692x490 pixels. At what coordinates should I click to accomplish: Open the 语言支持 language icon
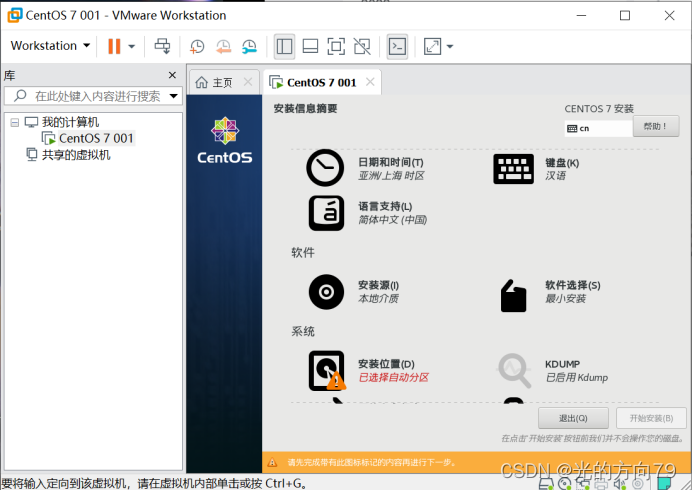pos(326,213)
